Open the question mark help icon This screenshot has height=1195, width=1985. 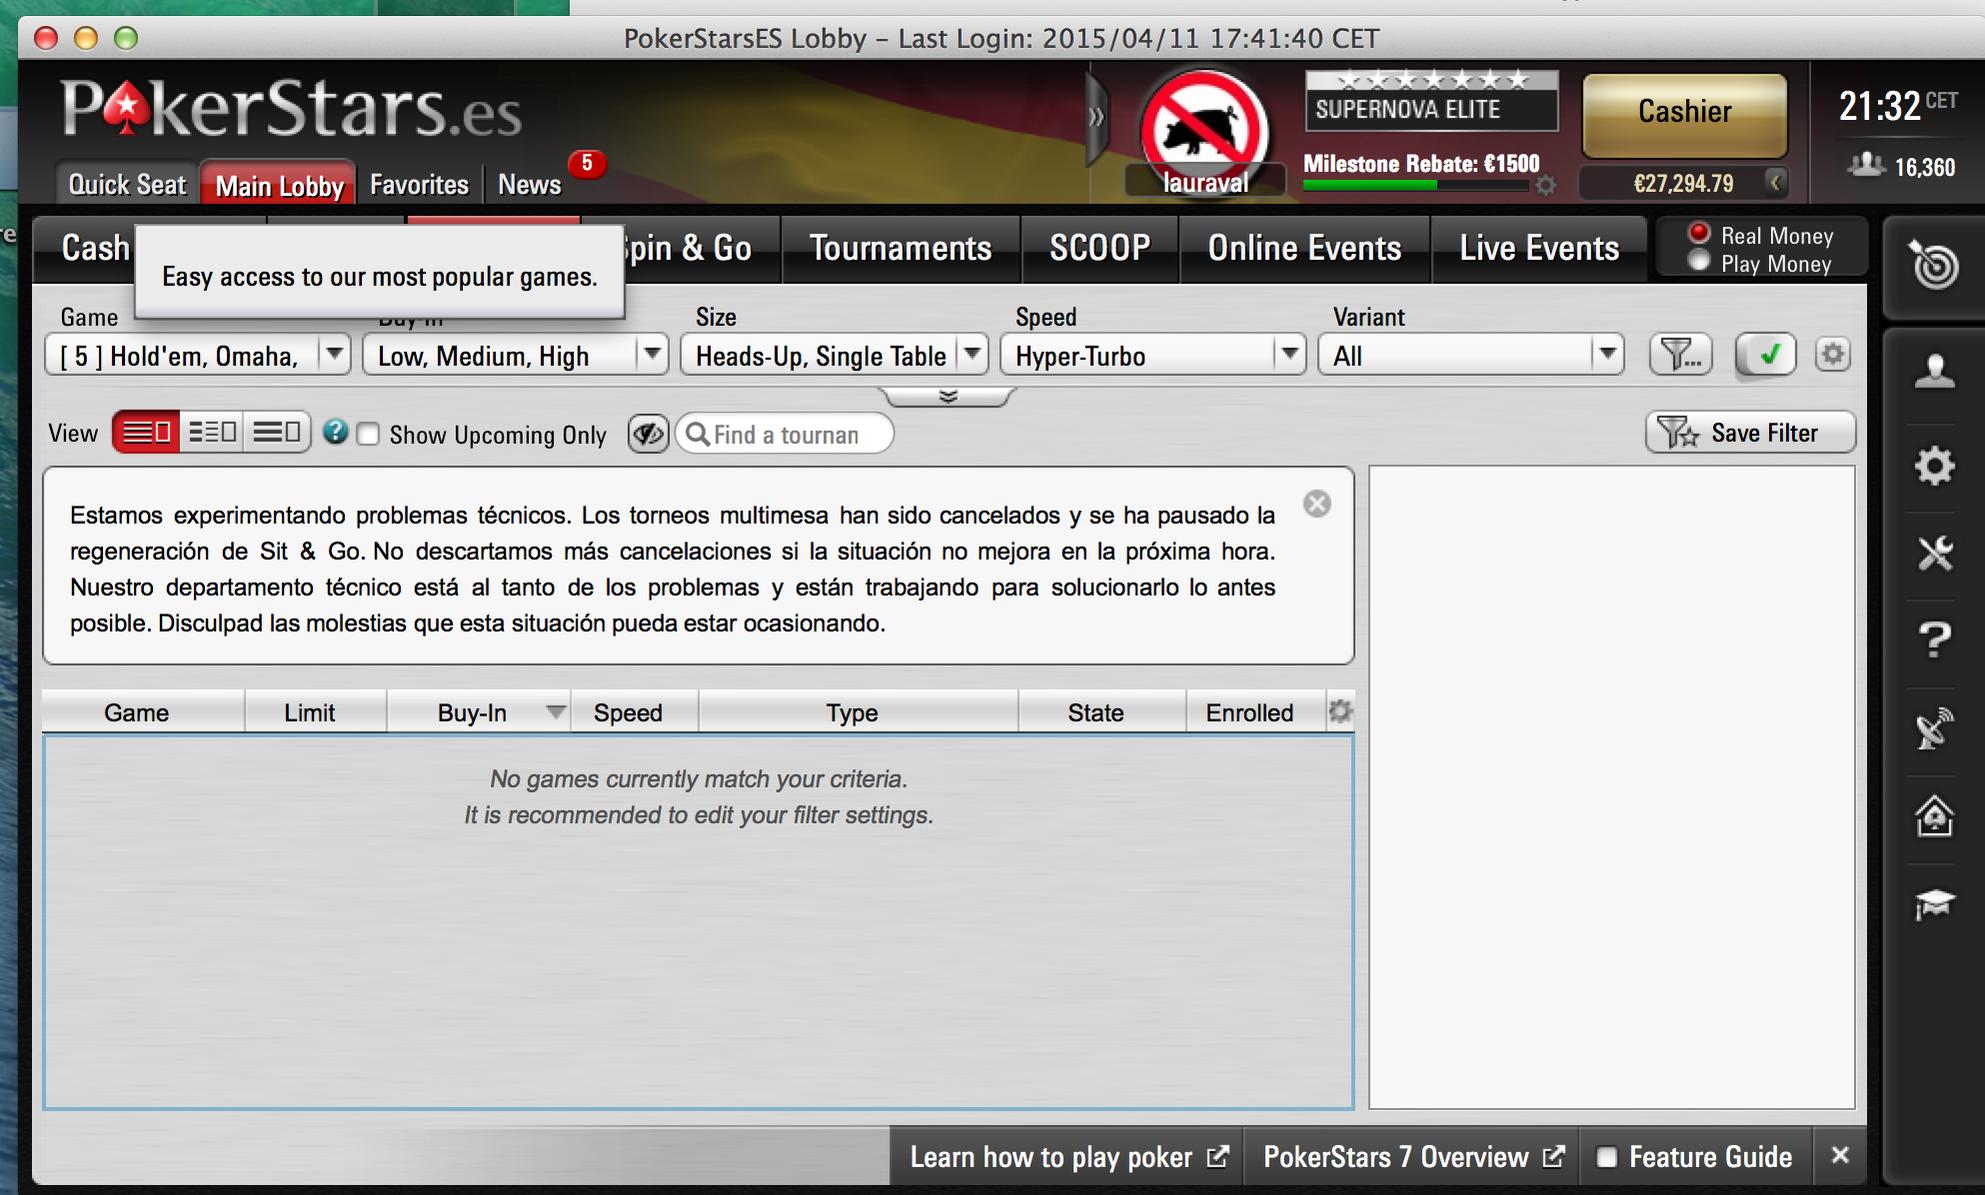point(1935,640)
